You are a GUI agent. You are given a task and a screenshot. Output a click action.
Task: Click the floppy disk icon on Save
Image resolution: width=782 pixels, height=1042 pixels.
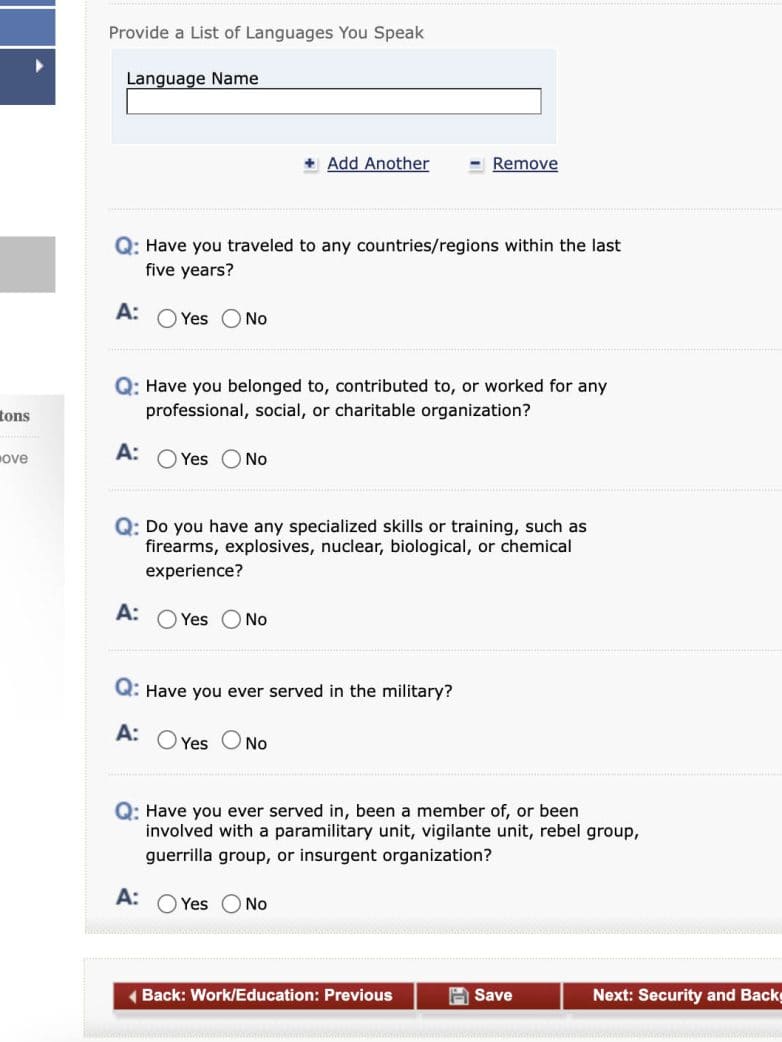coord(458,995)
